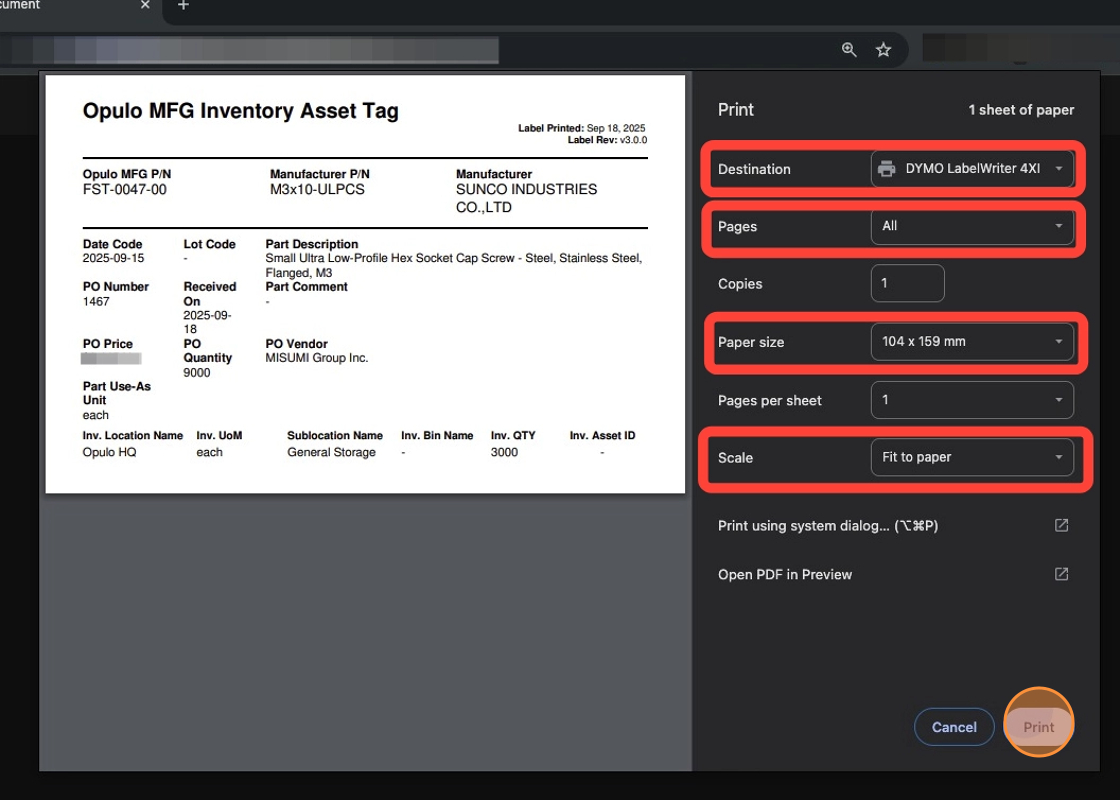Click the asset tag print preview page
This screenshot has height=800, width=1120.
click(365, 284)
